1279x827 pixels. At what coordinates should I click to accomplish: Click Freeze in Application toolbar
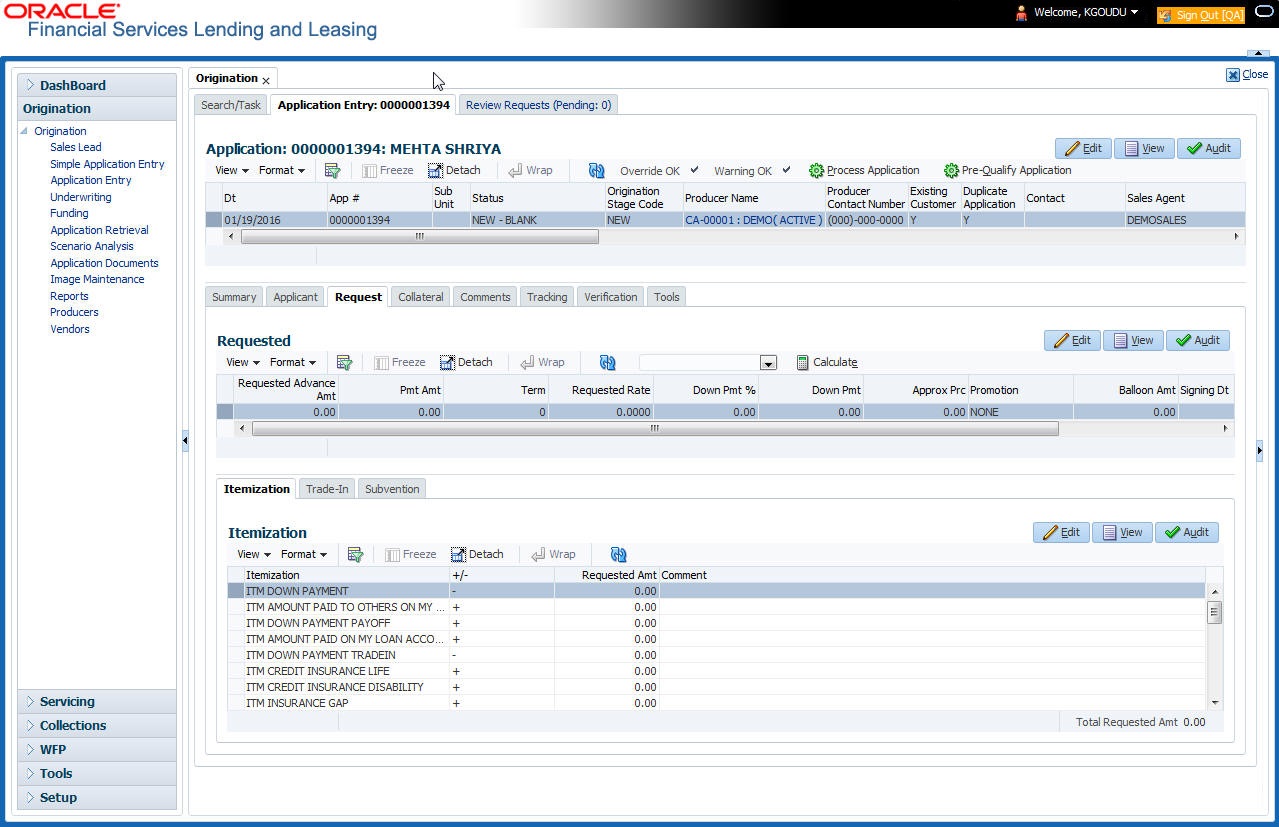(x=387, y=170)
